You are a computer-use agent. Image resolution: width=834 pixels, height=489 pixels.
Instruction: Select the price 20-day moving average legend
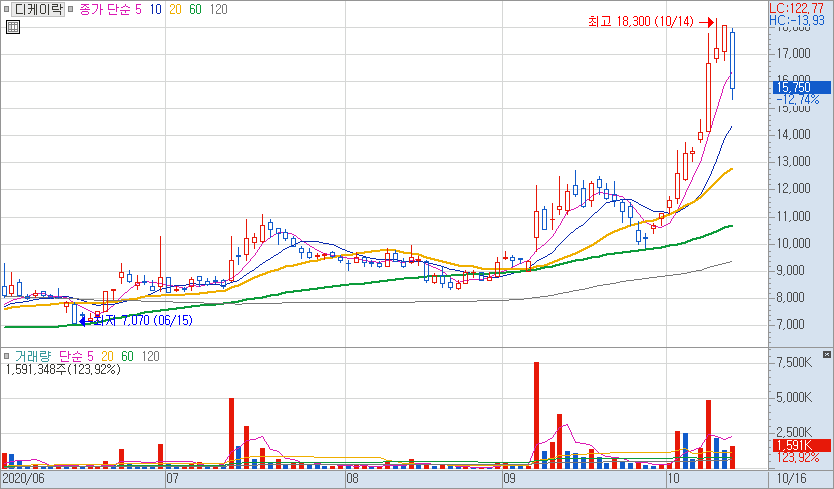tap(176, 9)
